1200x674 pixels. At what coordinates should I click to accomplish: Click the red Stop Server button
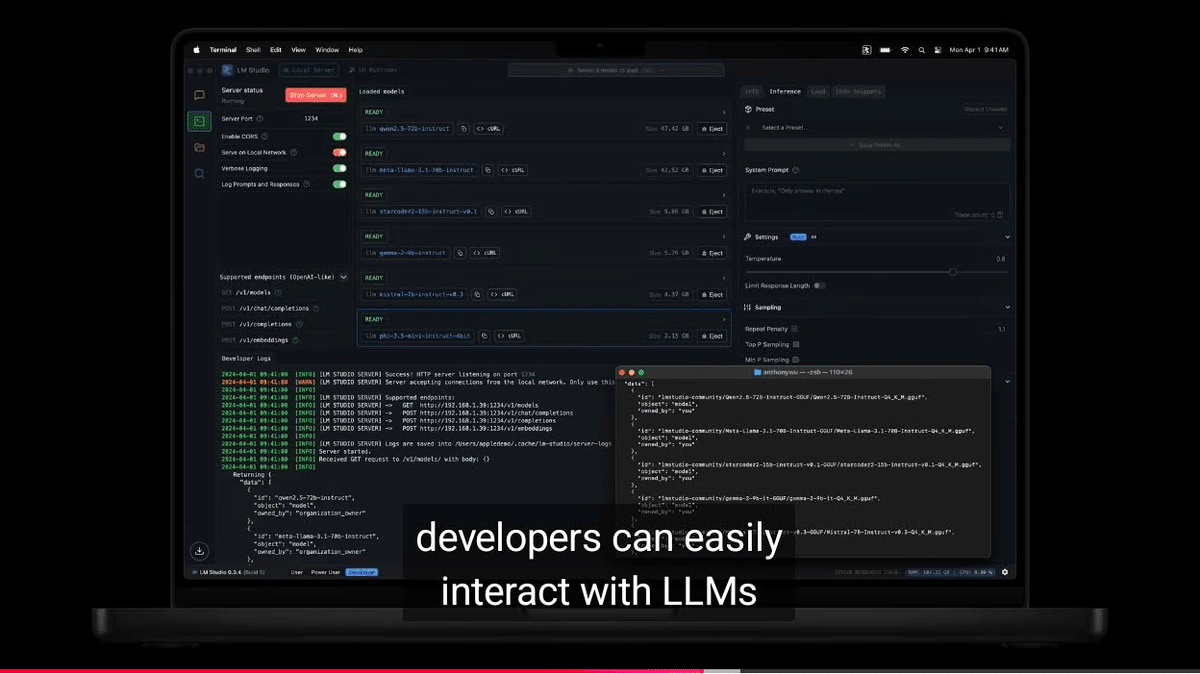click(315, 95)
